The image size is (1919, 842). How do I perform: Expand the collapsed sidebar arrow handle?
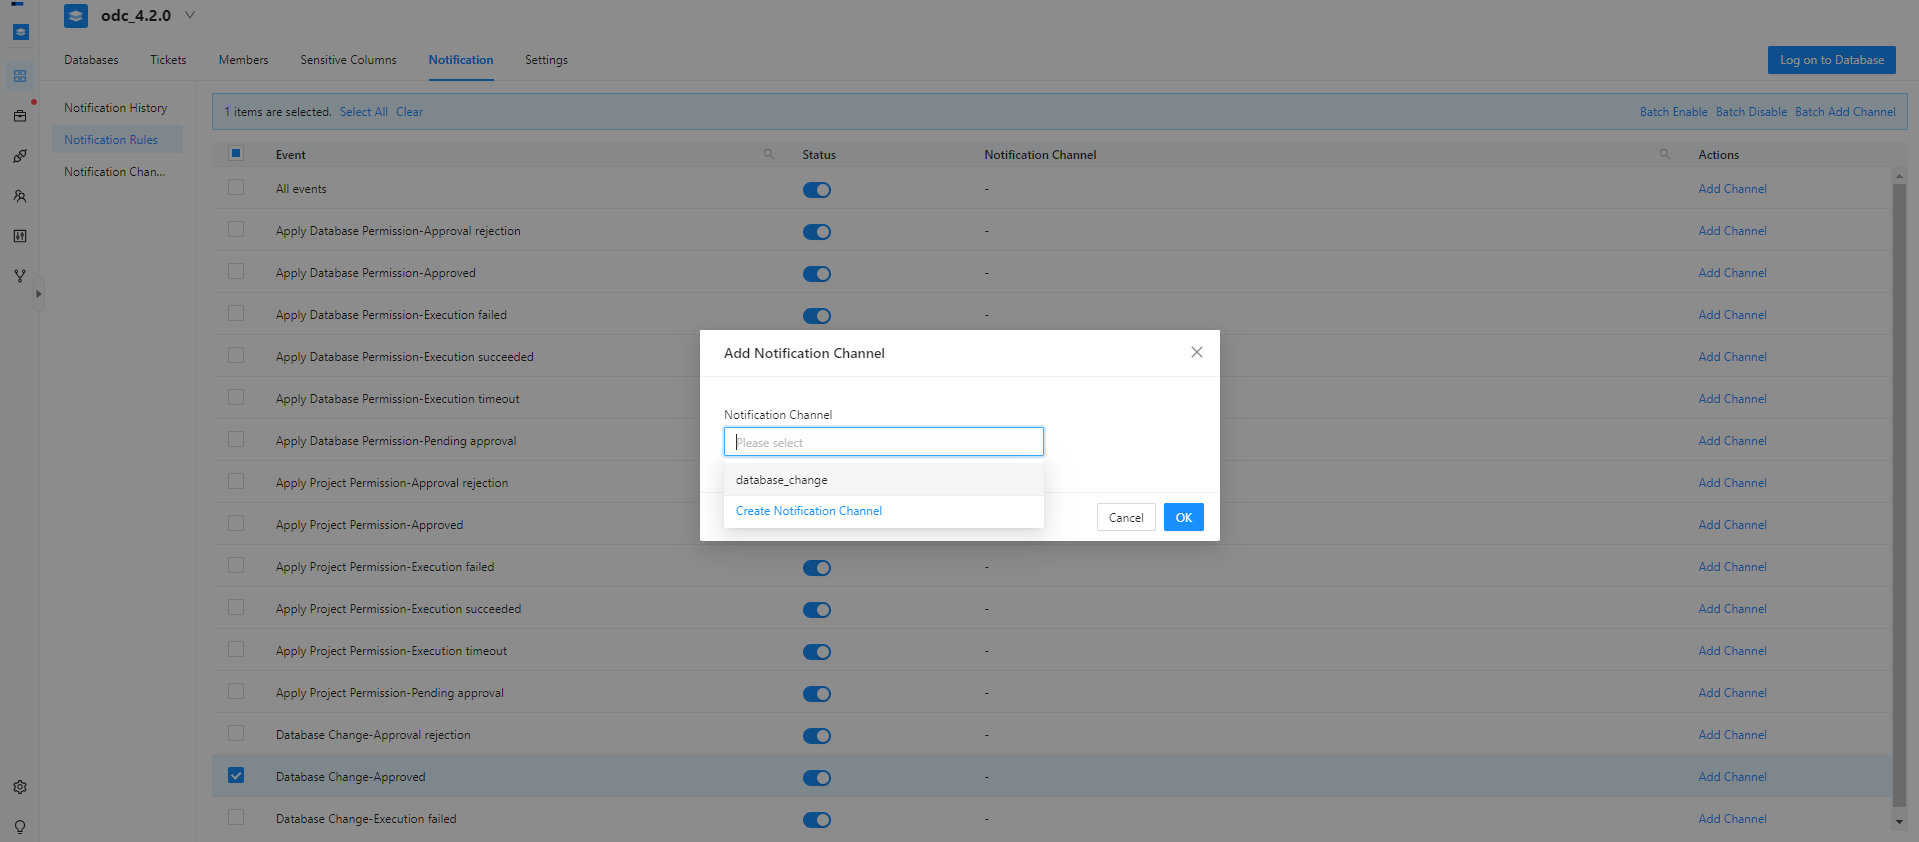pos(38,294)
